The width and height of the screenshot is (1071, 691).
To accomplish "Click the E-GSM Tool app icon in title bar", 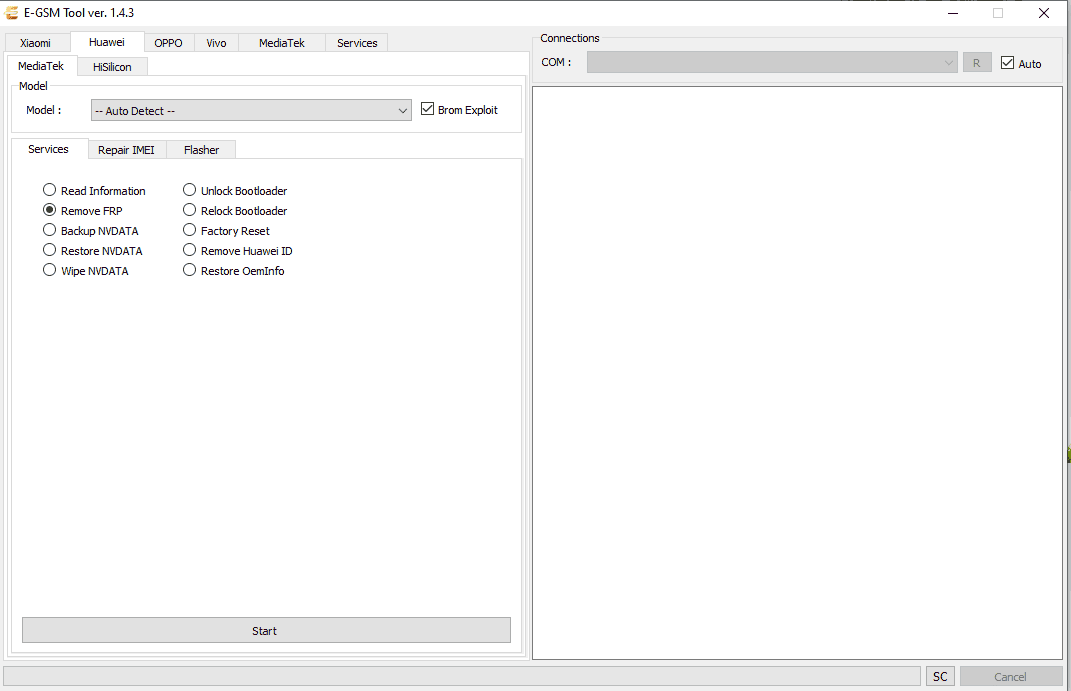I will [x=11, y=12].
